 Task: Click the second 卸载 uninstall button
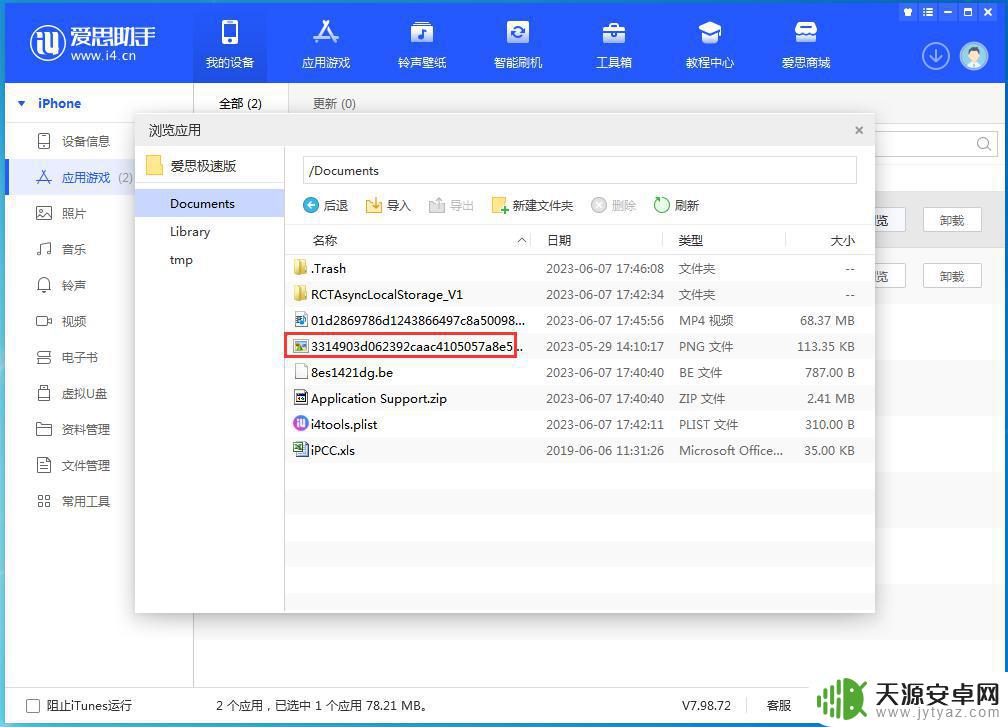click(x=952, y=276)
